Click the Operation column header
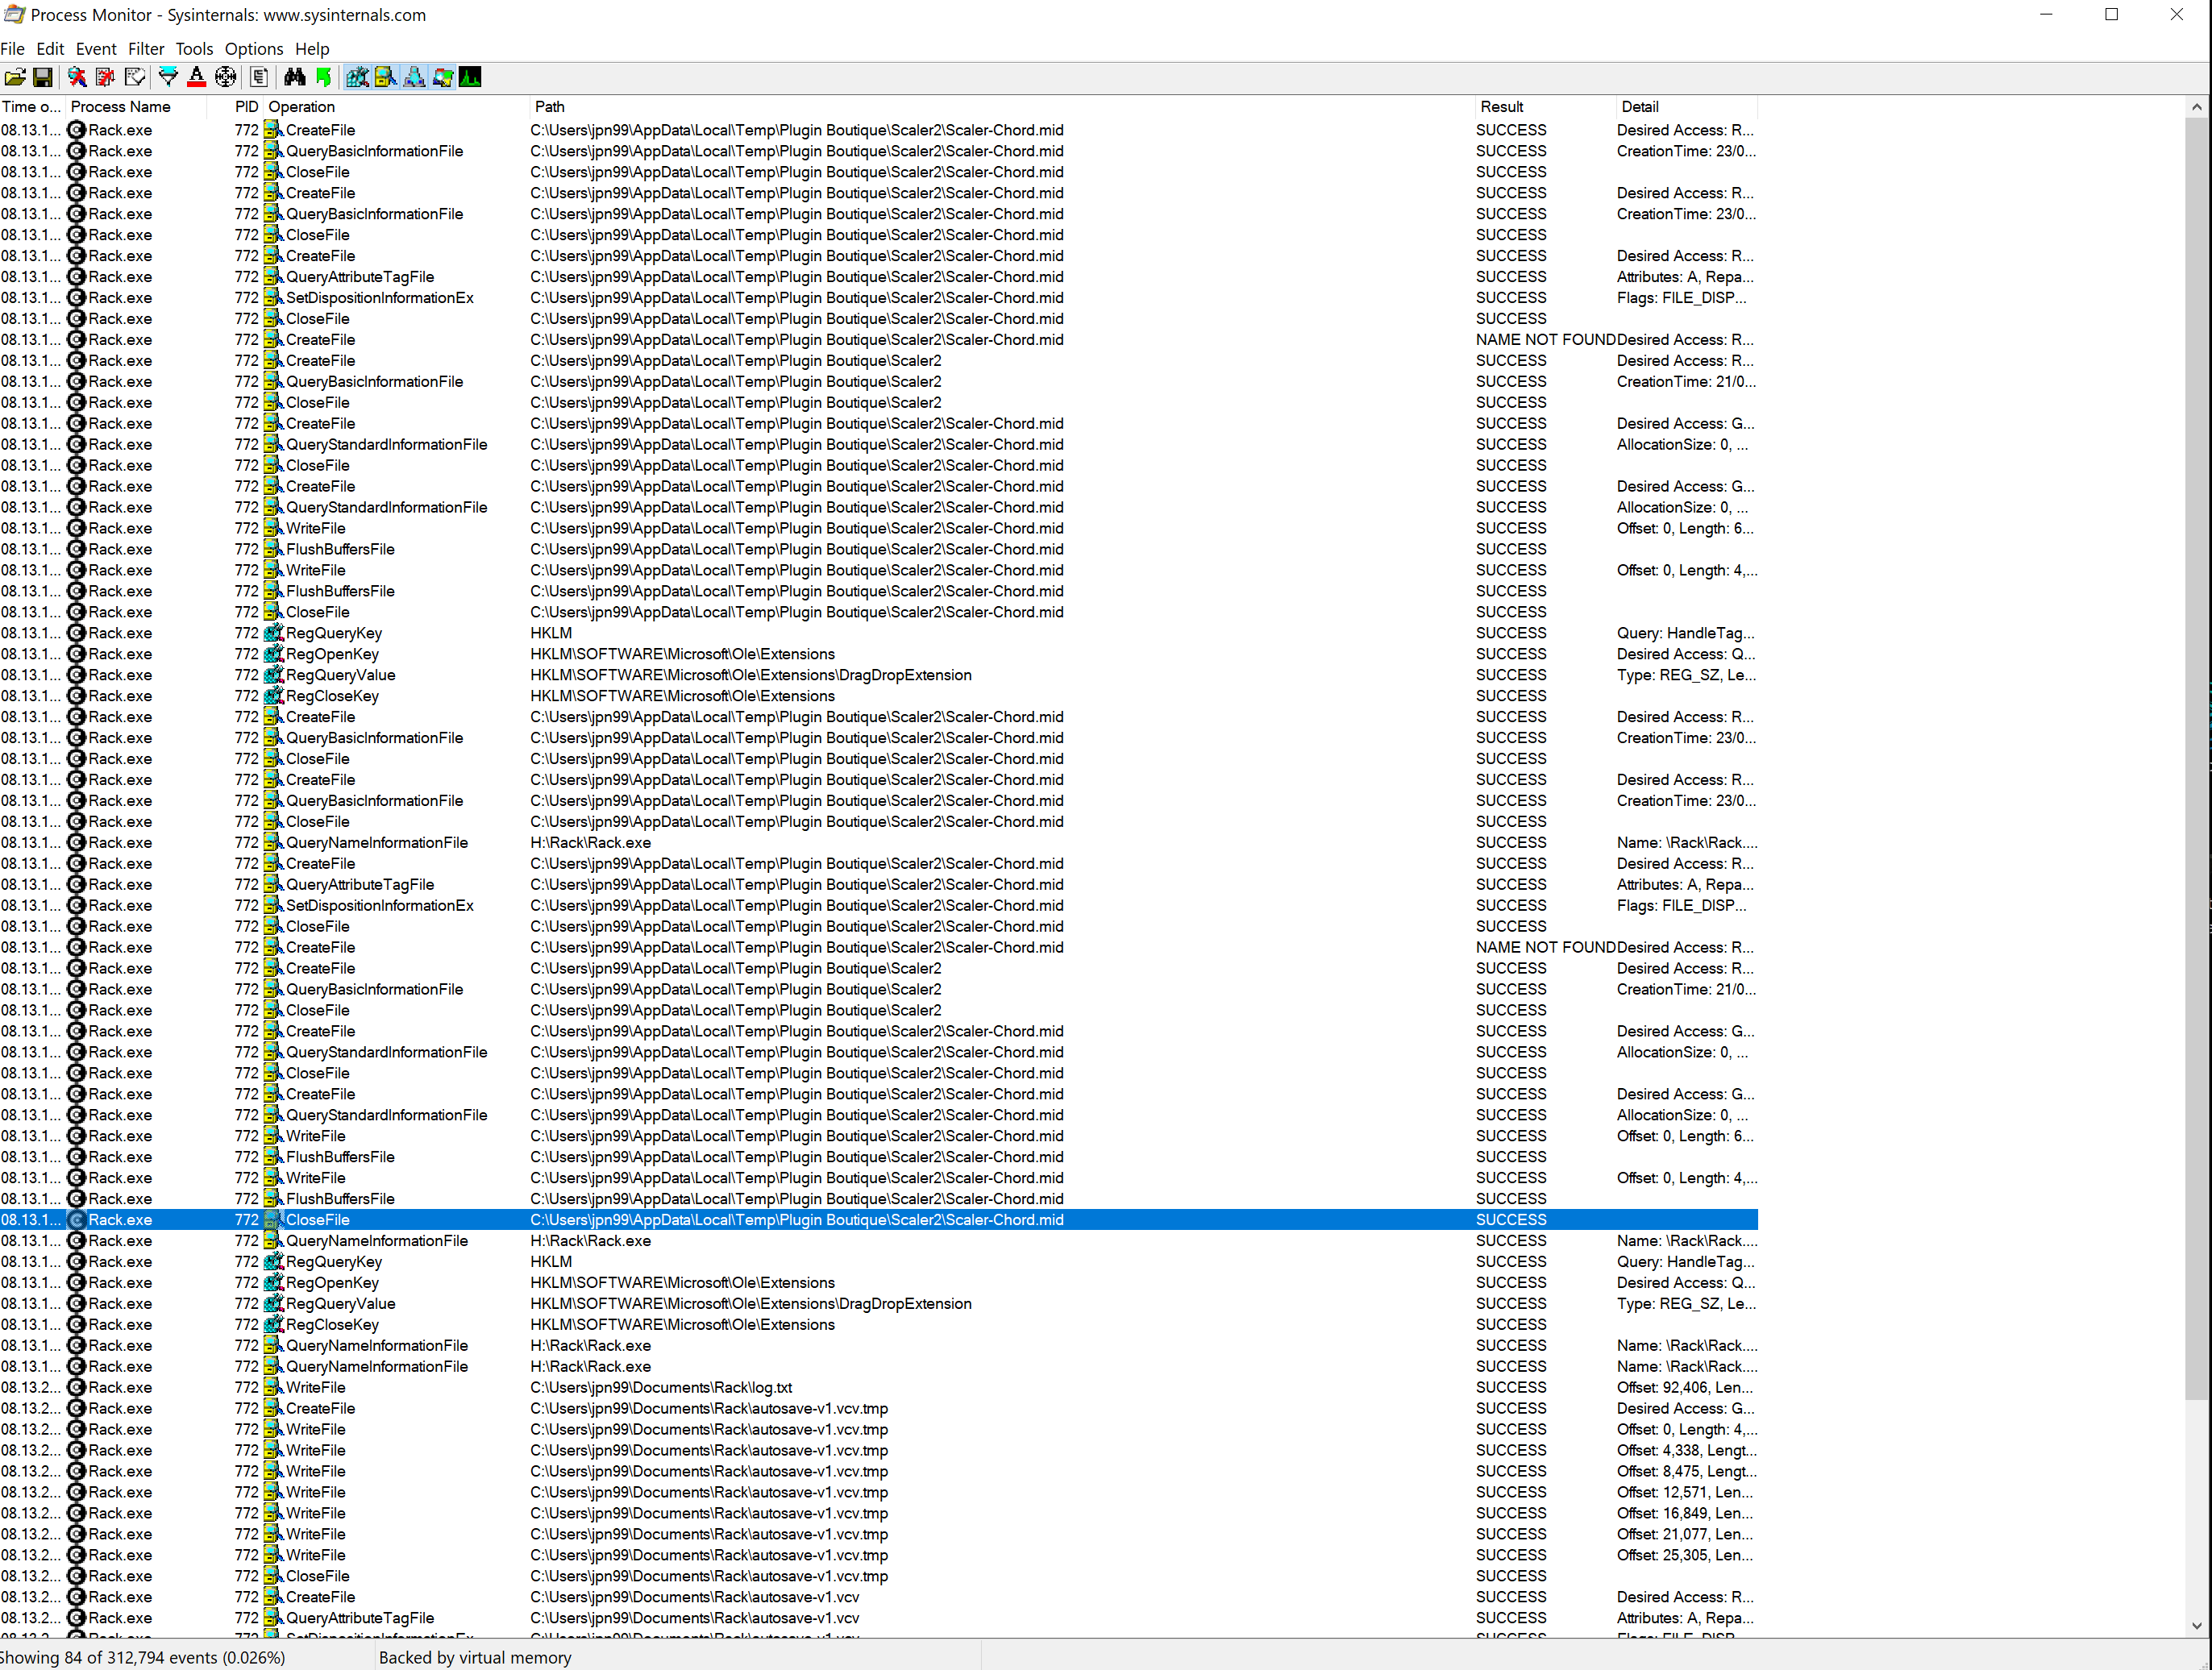This screenshot has width=2212, height=1670. [301, 107]
